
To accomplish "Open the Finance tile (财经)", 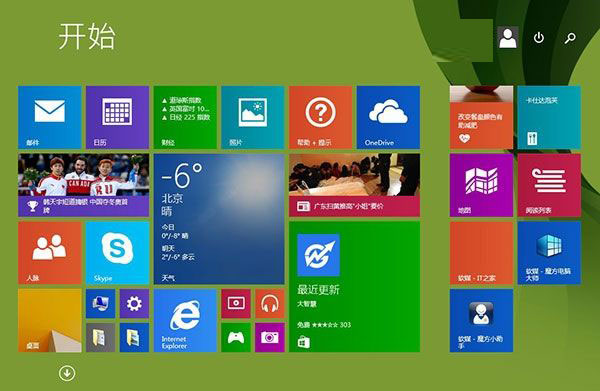I will pos(185,117).
